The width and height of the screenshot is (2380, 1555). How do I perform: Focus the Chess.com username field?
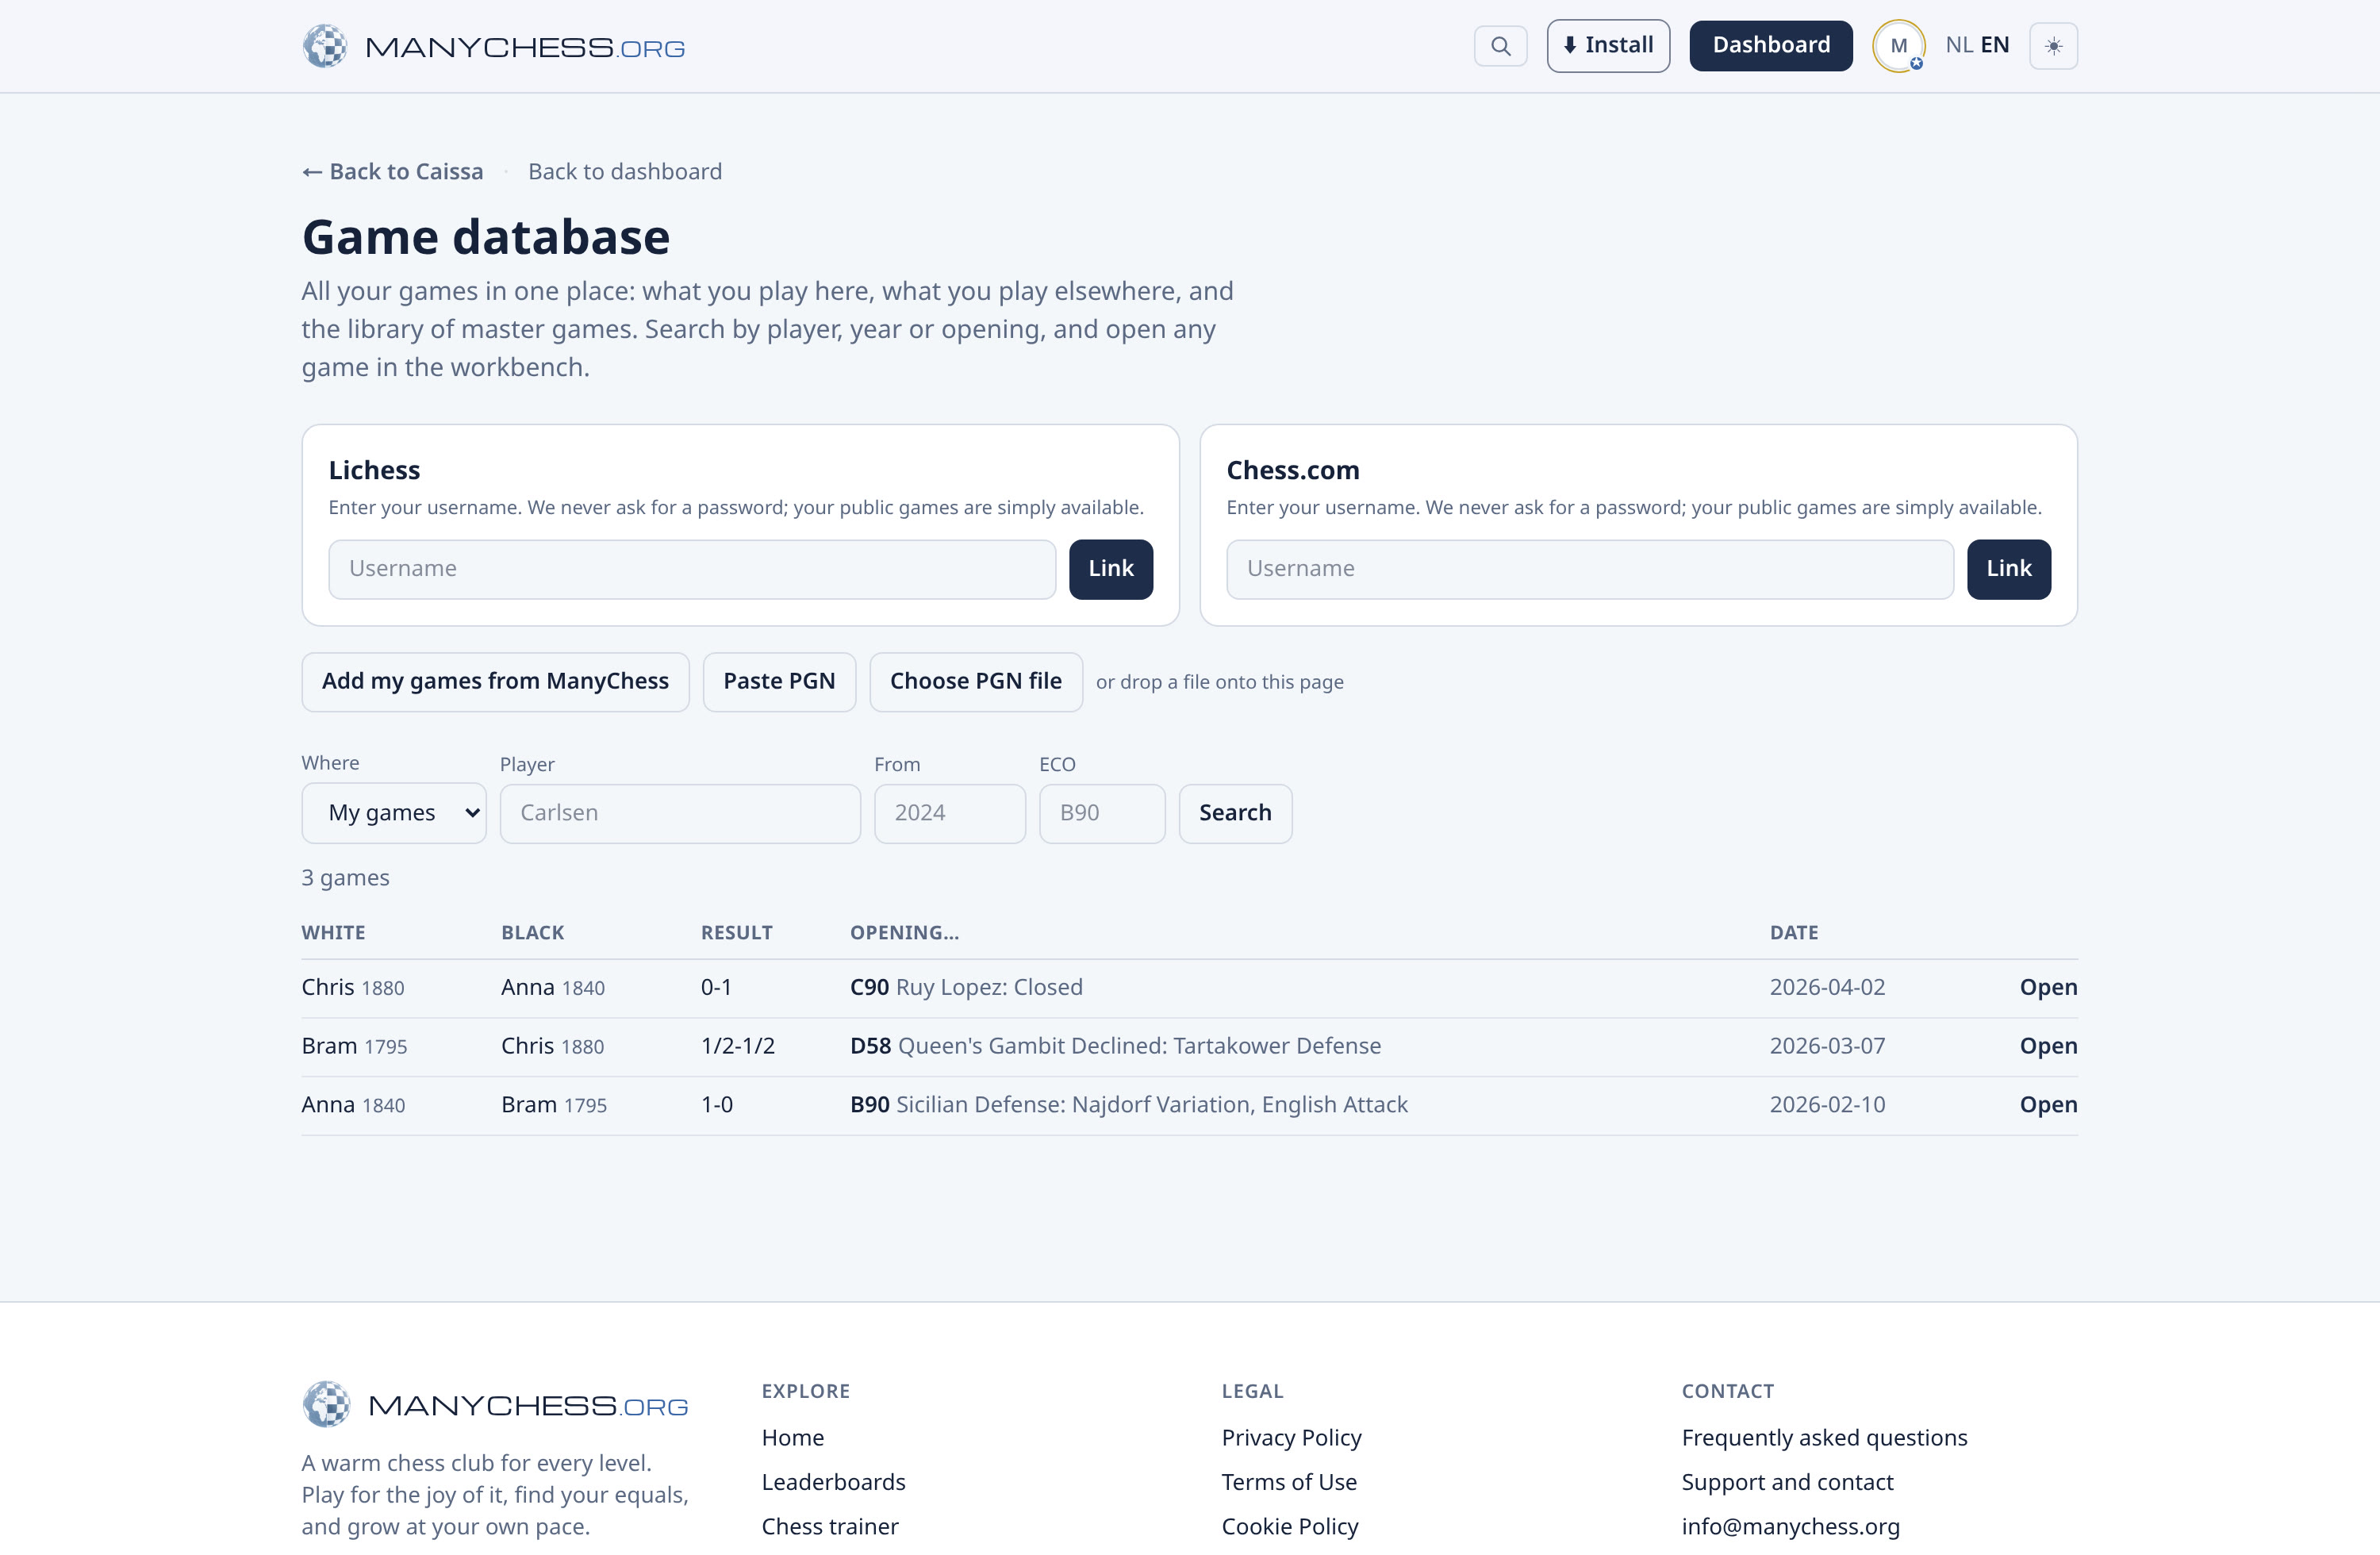click(x=1590, y=569)
